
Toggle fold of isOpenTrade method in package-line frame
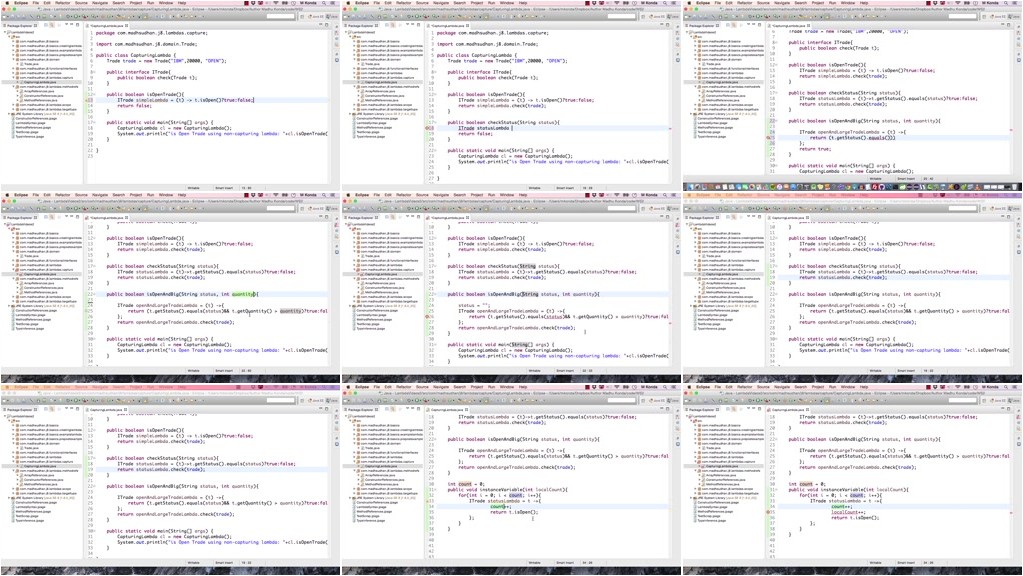(95, 95)
